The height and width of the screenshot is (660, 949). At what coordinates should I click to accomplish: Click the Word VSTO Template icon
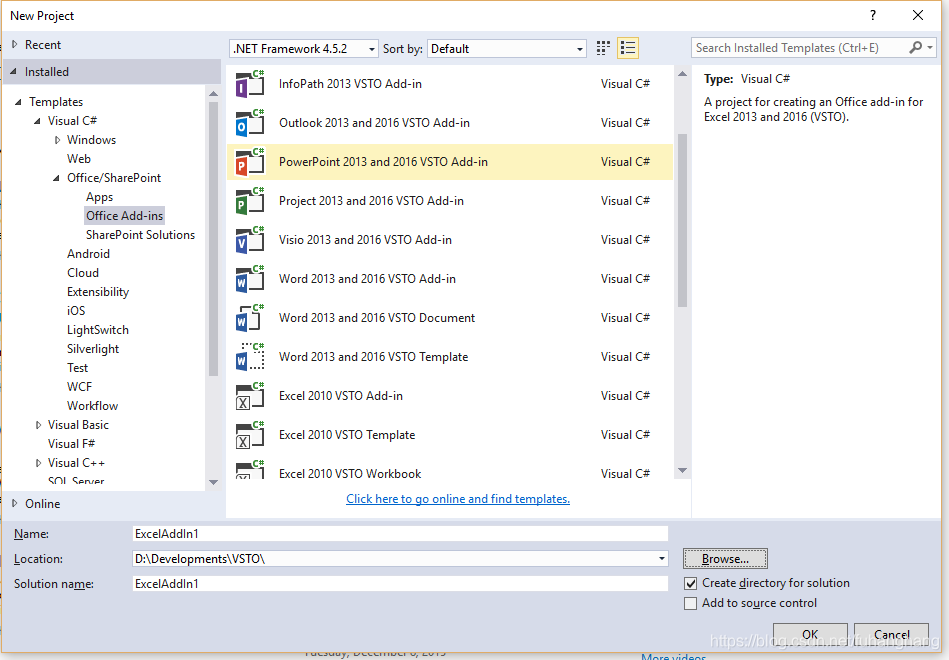(249, 357)
